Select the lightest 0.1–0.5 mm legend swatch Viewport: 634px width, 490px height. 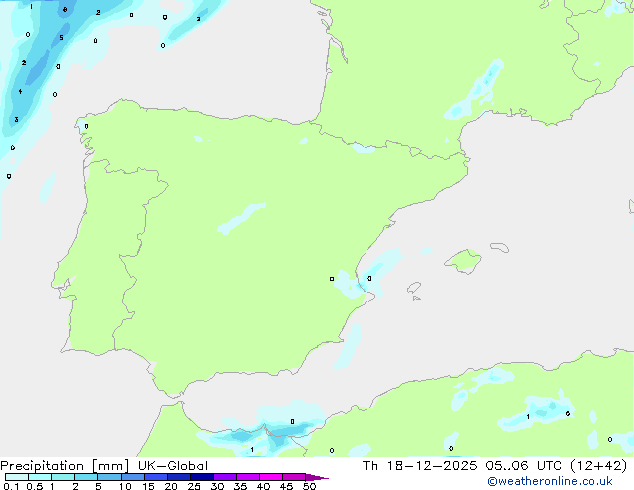click(17, 477)
